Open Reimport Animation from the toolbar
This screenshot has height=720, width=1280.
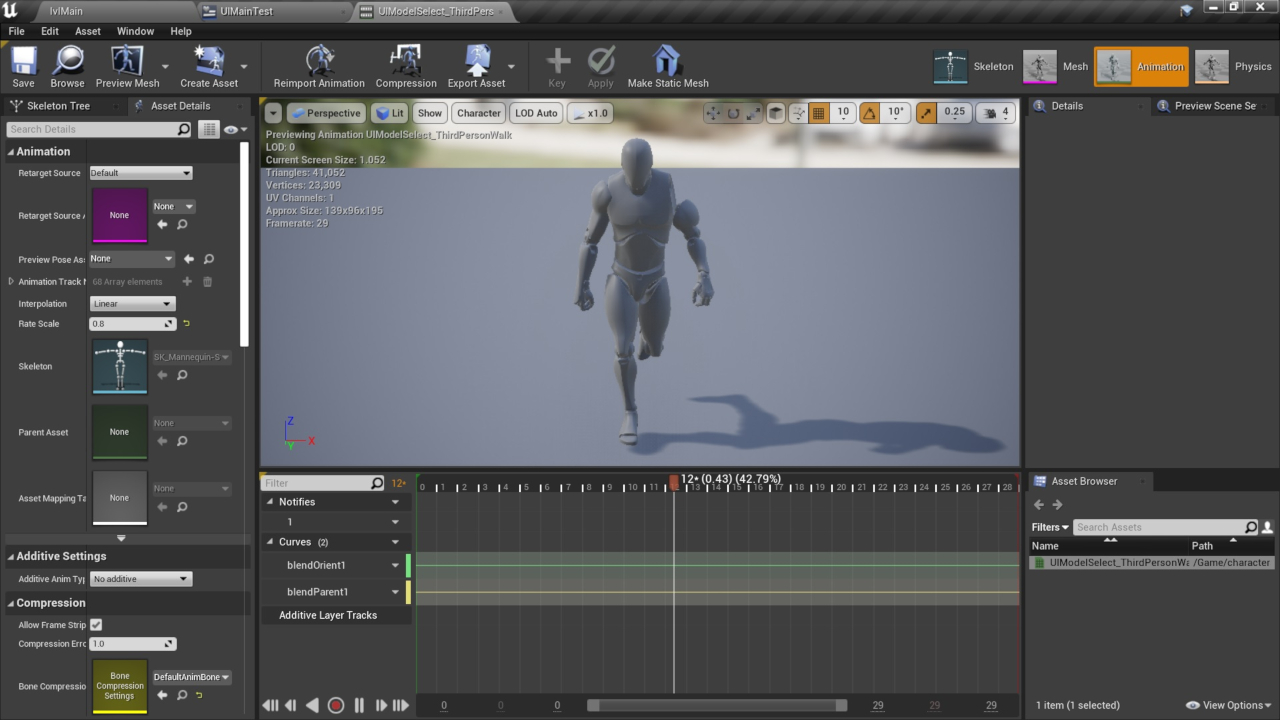point(319,62)
